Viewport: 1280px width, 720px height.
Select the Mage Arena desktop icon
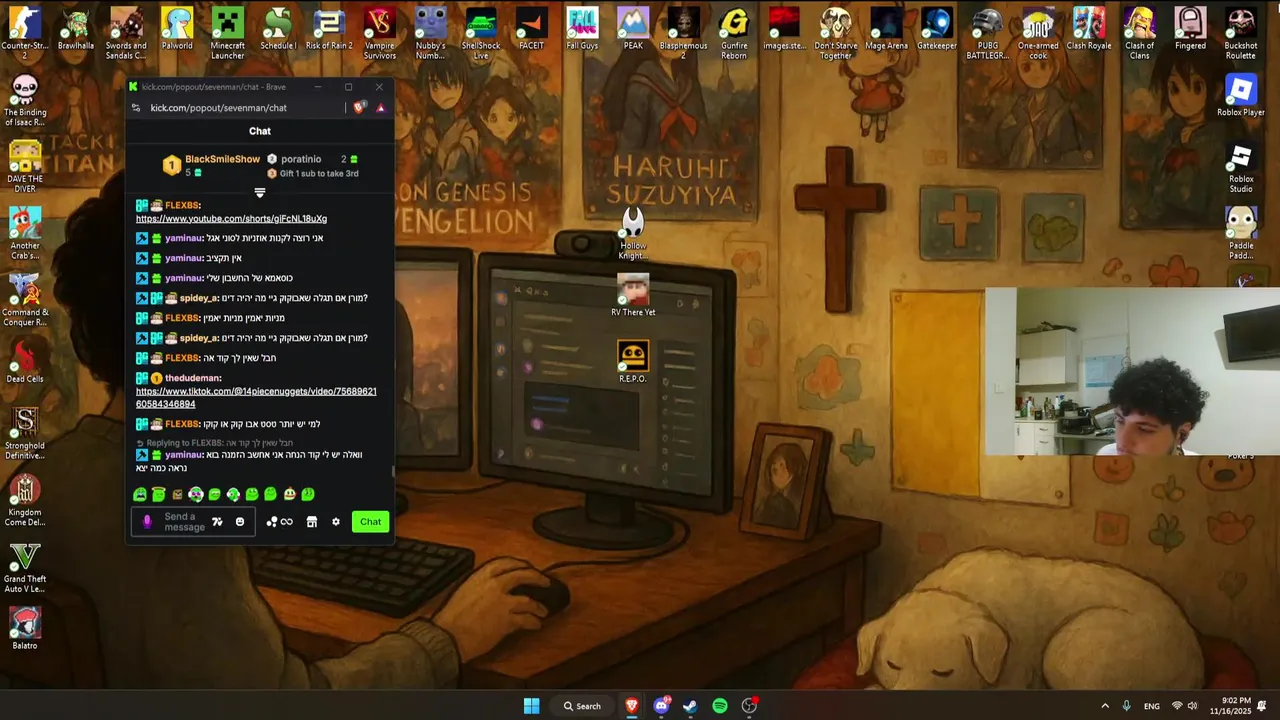[886, 30]
